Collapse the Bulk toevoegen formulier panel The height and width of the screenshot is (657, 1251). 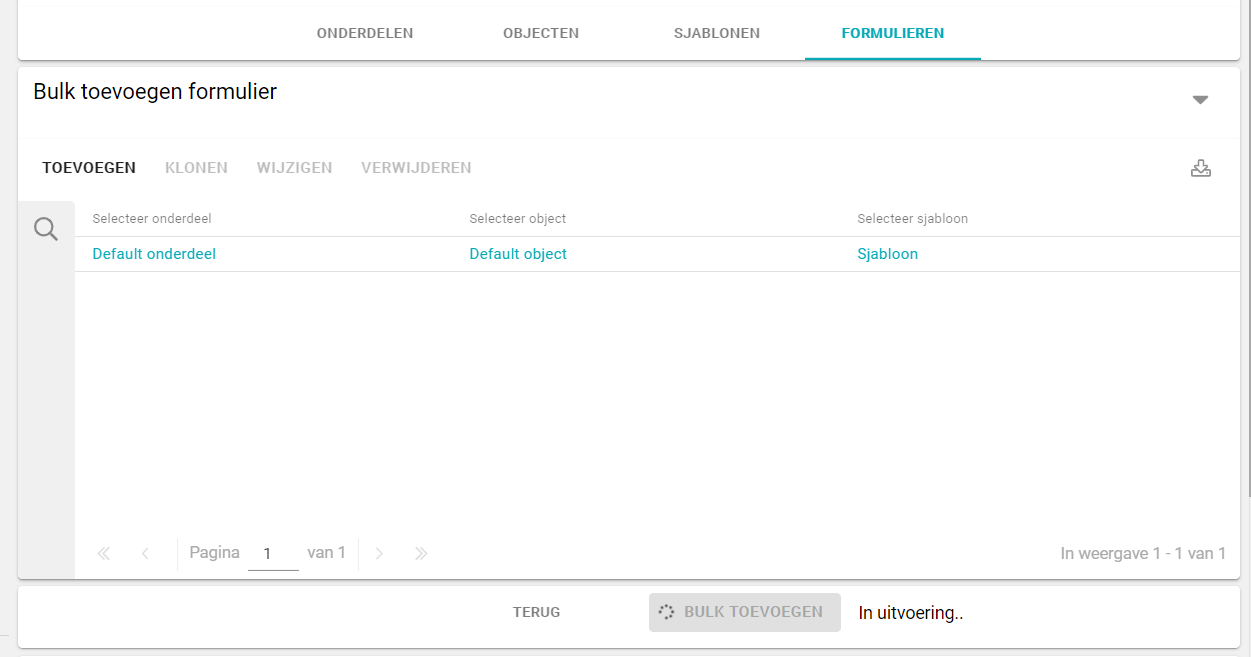(1200, 100)
